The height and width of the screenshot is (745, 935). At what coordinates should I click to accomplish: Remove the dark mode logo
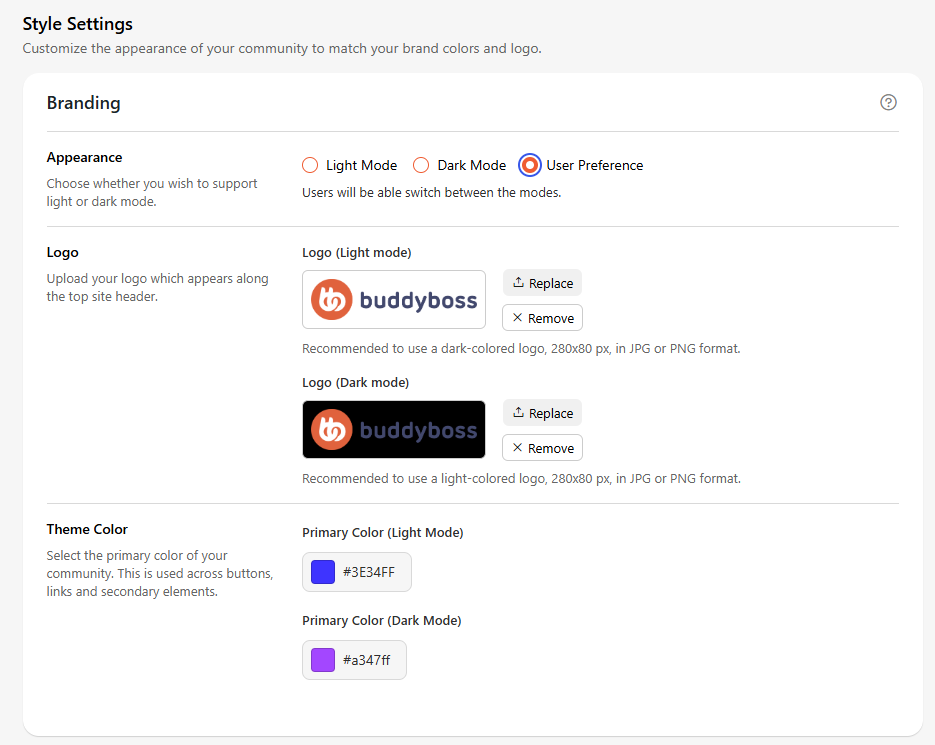[542, 448]
